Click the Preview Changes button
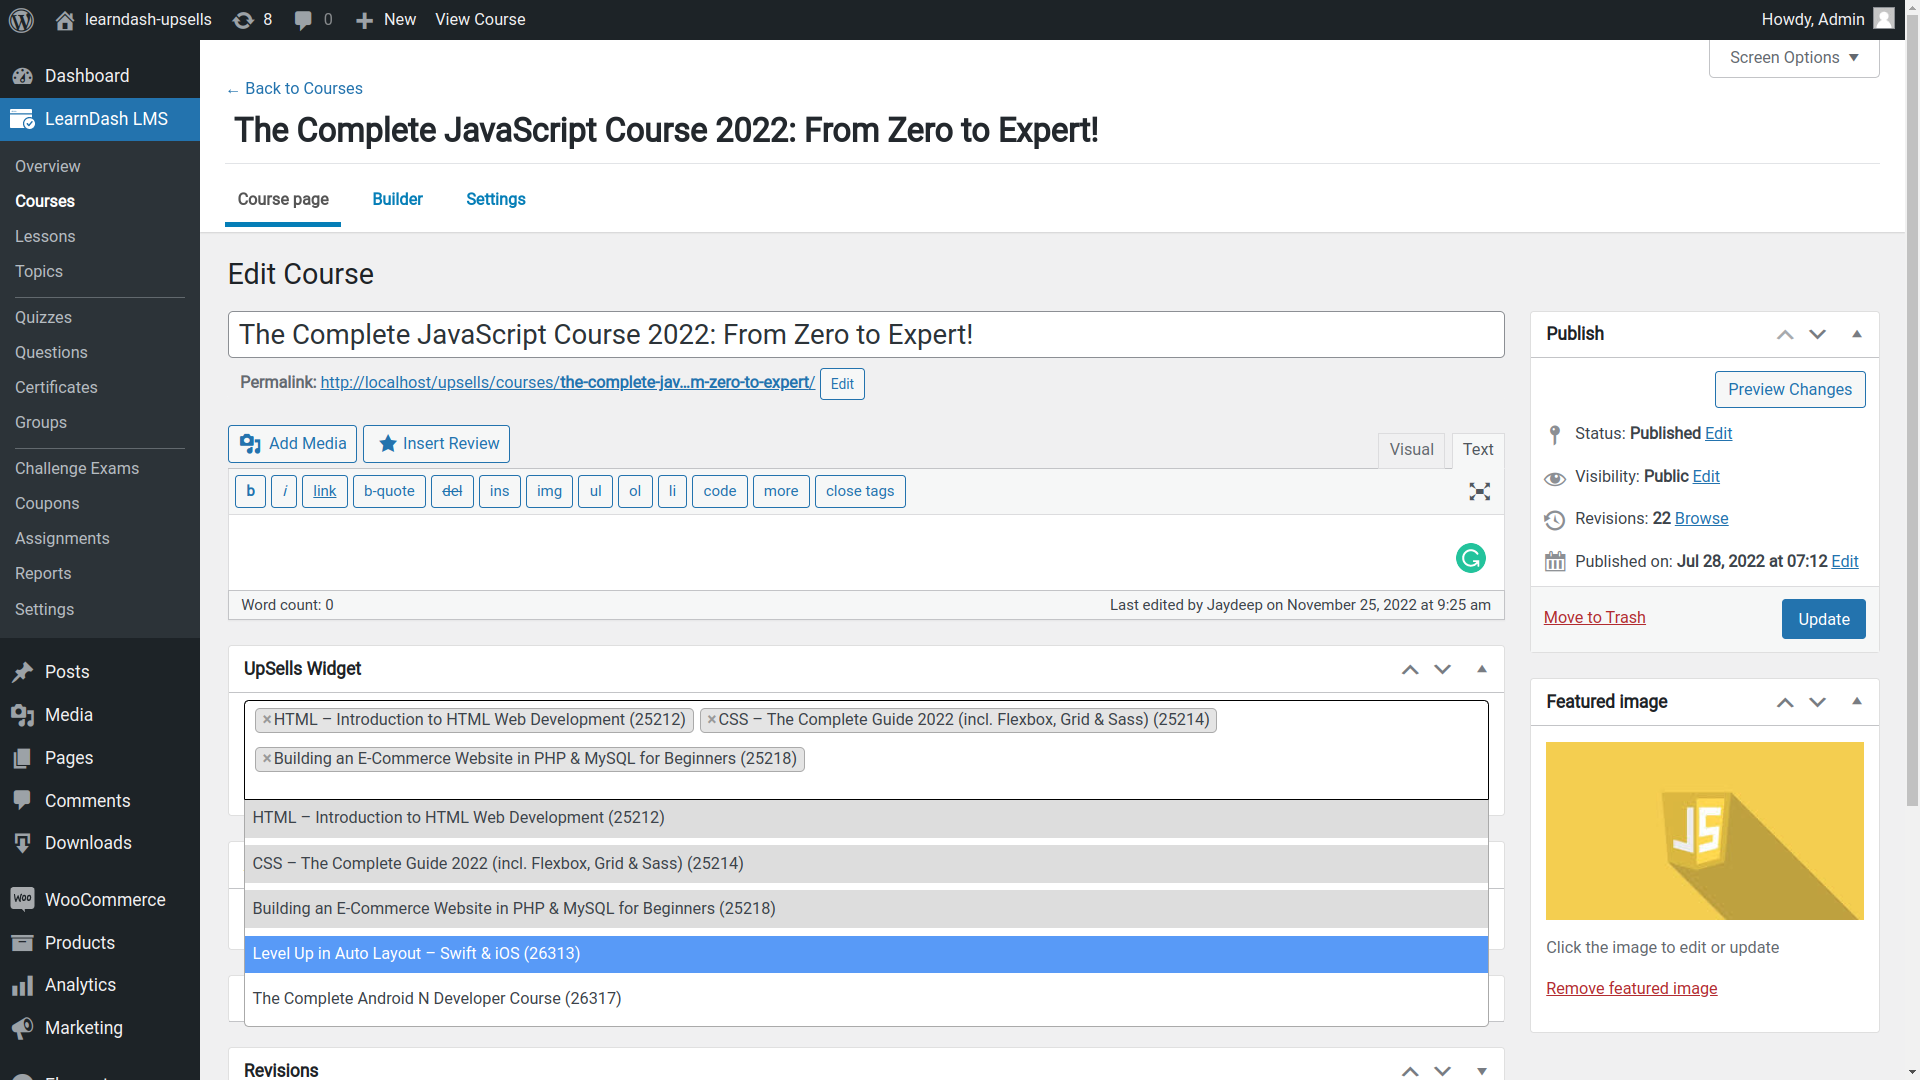 [1789, 390]
